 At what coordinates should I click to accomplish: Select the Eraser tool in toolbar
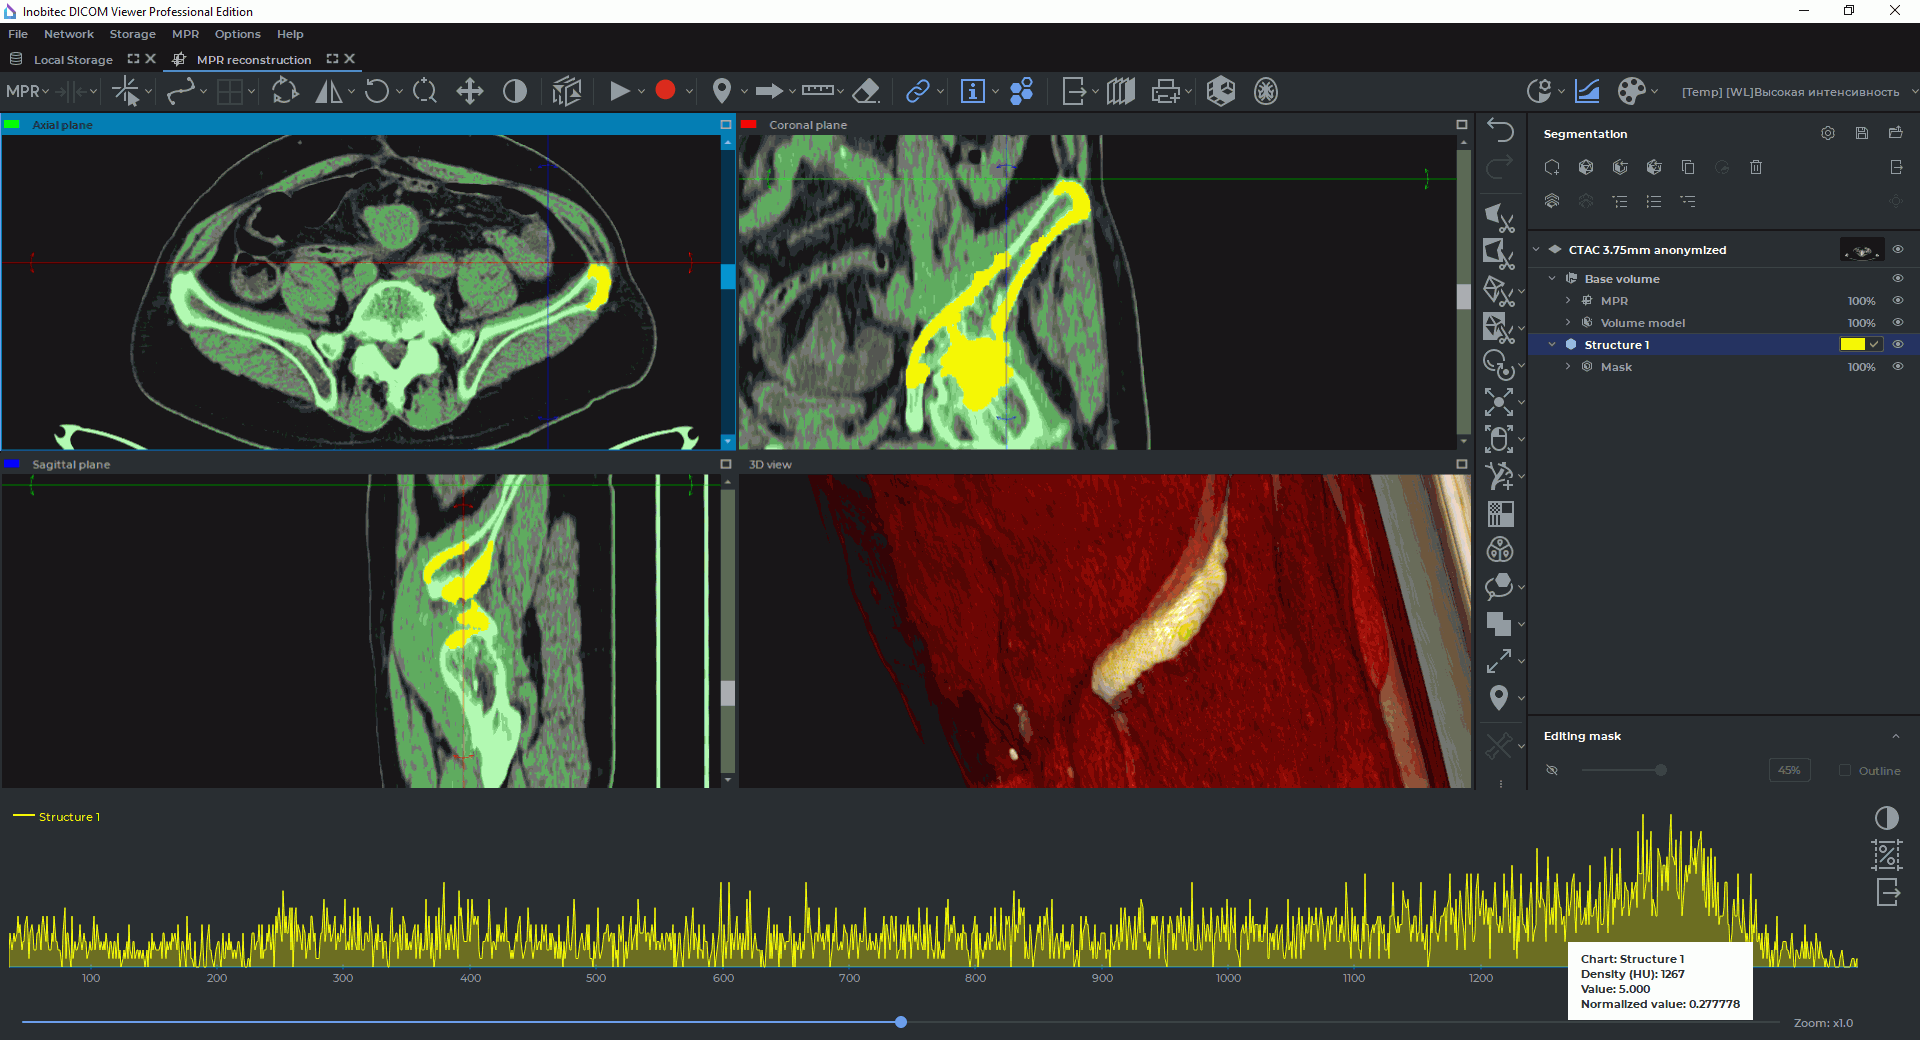[x=866, y=91]
